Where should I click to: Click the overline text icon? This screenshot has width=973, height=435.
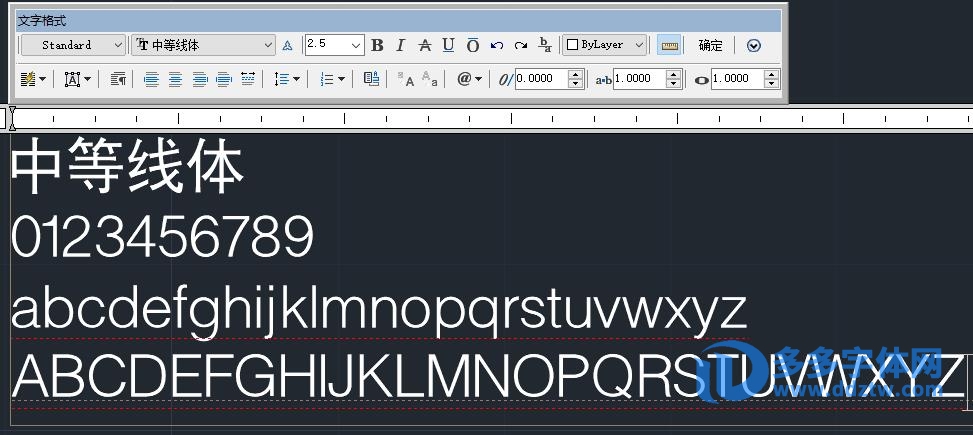tap(473, 45)
